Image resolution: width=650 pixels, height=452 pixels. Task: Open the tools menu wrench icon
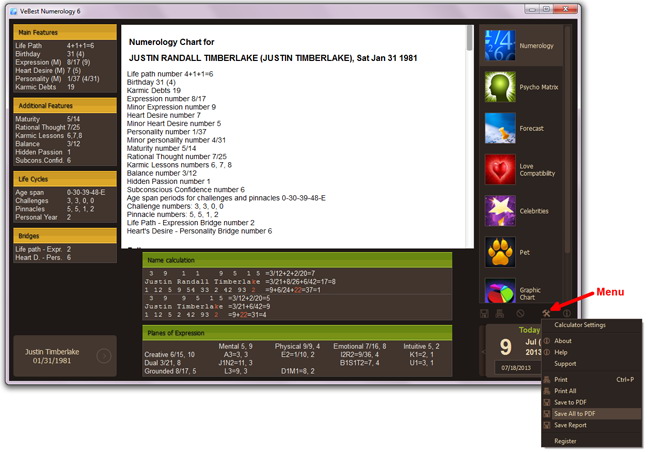click(546, 313)
